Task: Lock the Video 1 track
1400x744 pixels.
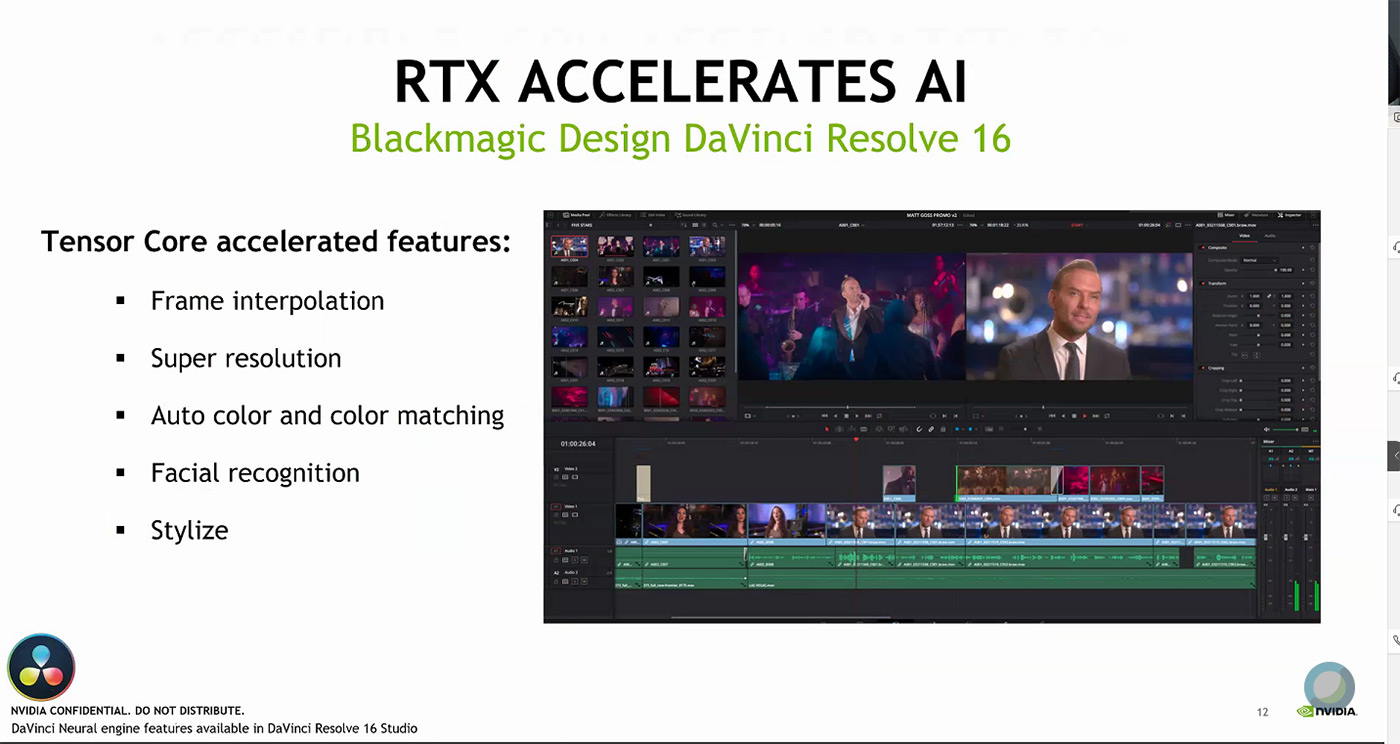Action: point(556,515)
